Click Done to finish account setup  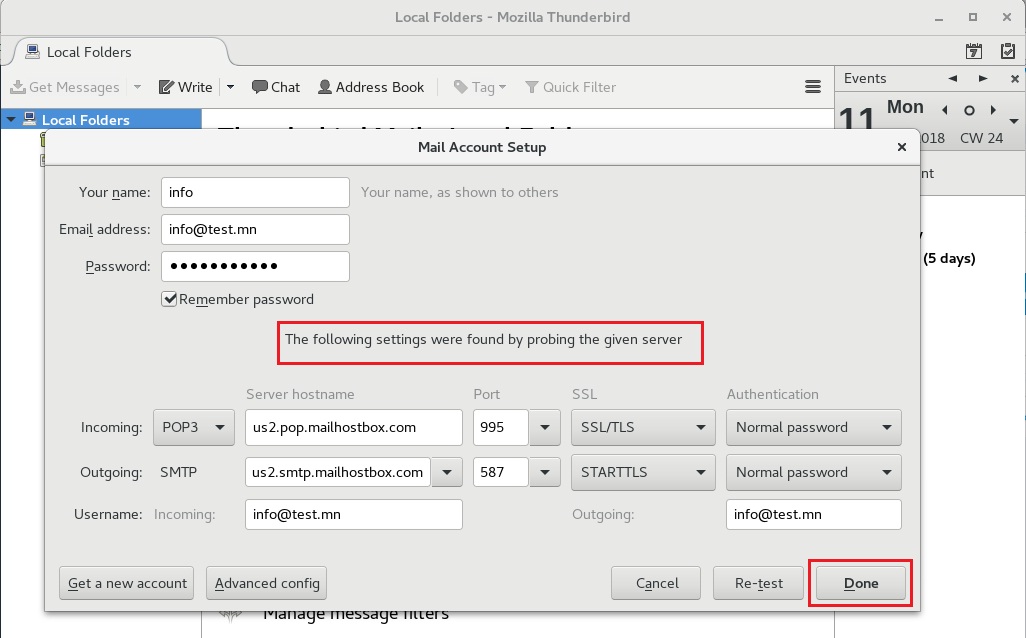tap(860, 583)
